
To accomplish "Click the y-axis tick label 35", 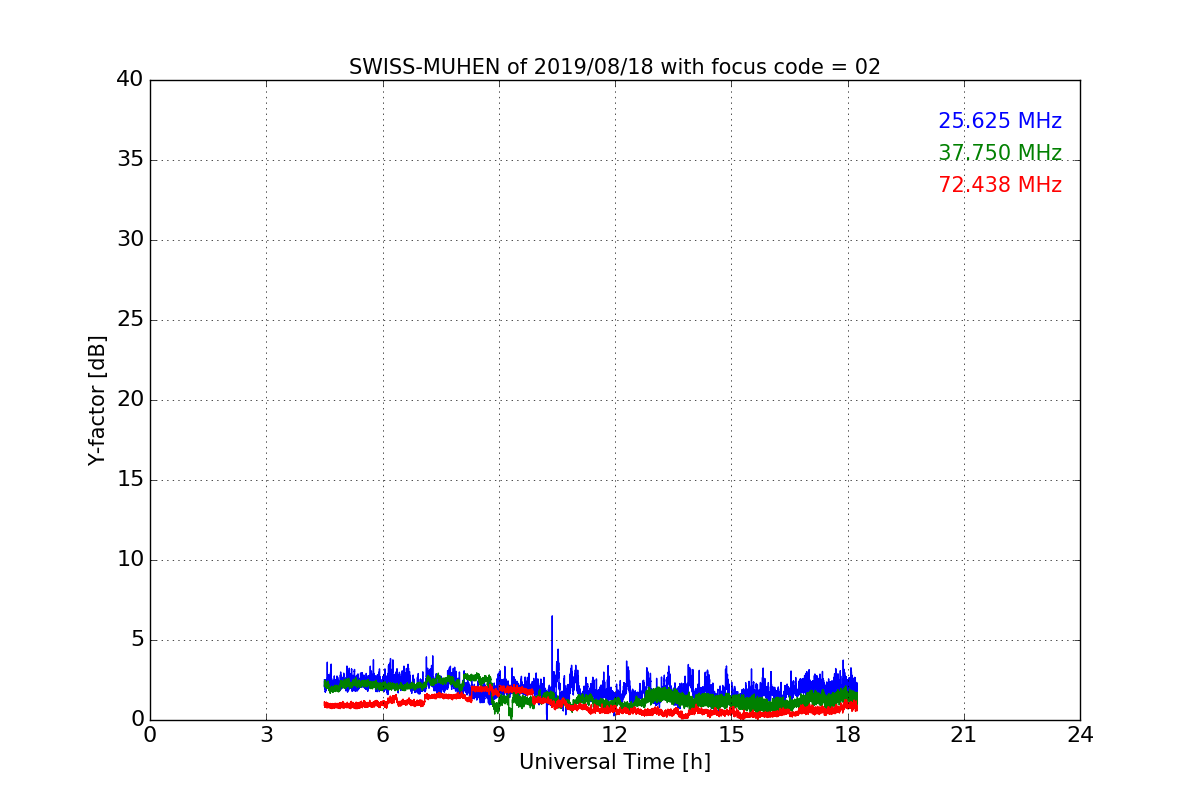I will click(x=130, y=159).
